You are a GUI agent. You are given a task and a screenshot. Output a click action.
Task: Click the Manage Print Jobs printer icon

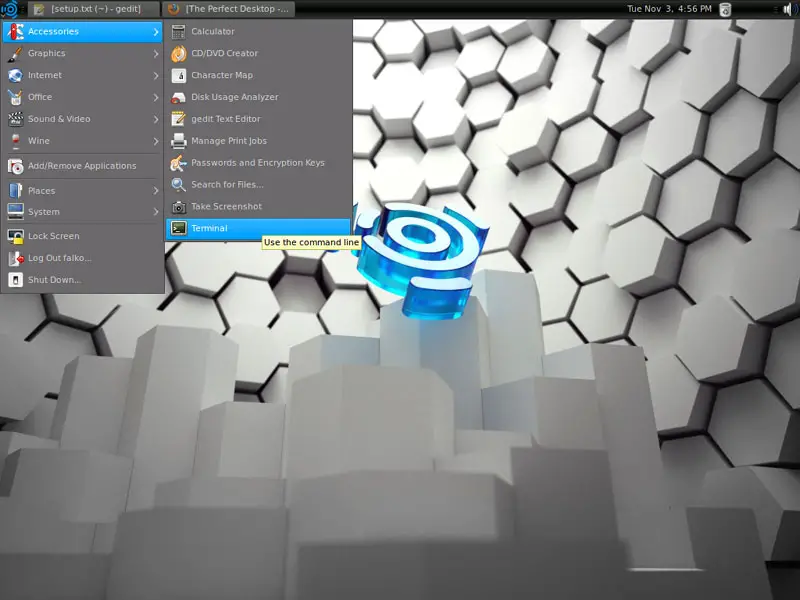(179, 141)
